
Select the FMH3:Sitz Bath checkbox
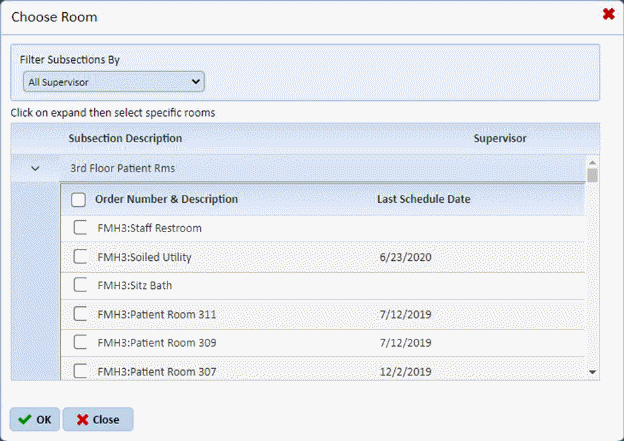click(x=81, y=286)
